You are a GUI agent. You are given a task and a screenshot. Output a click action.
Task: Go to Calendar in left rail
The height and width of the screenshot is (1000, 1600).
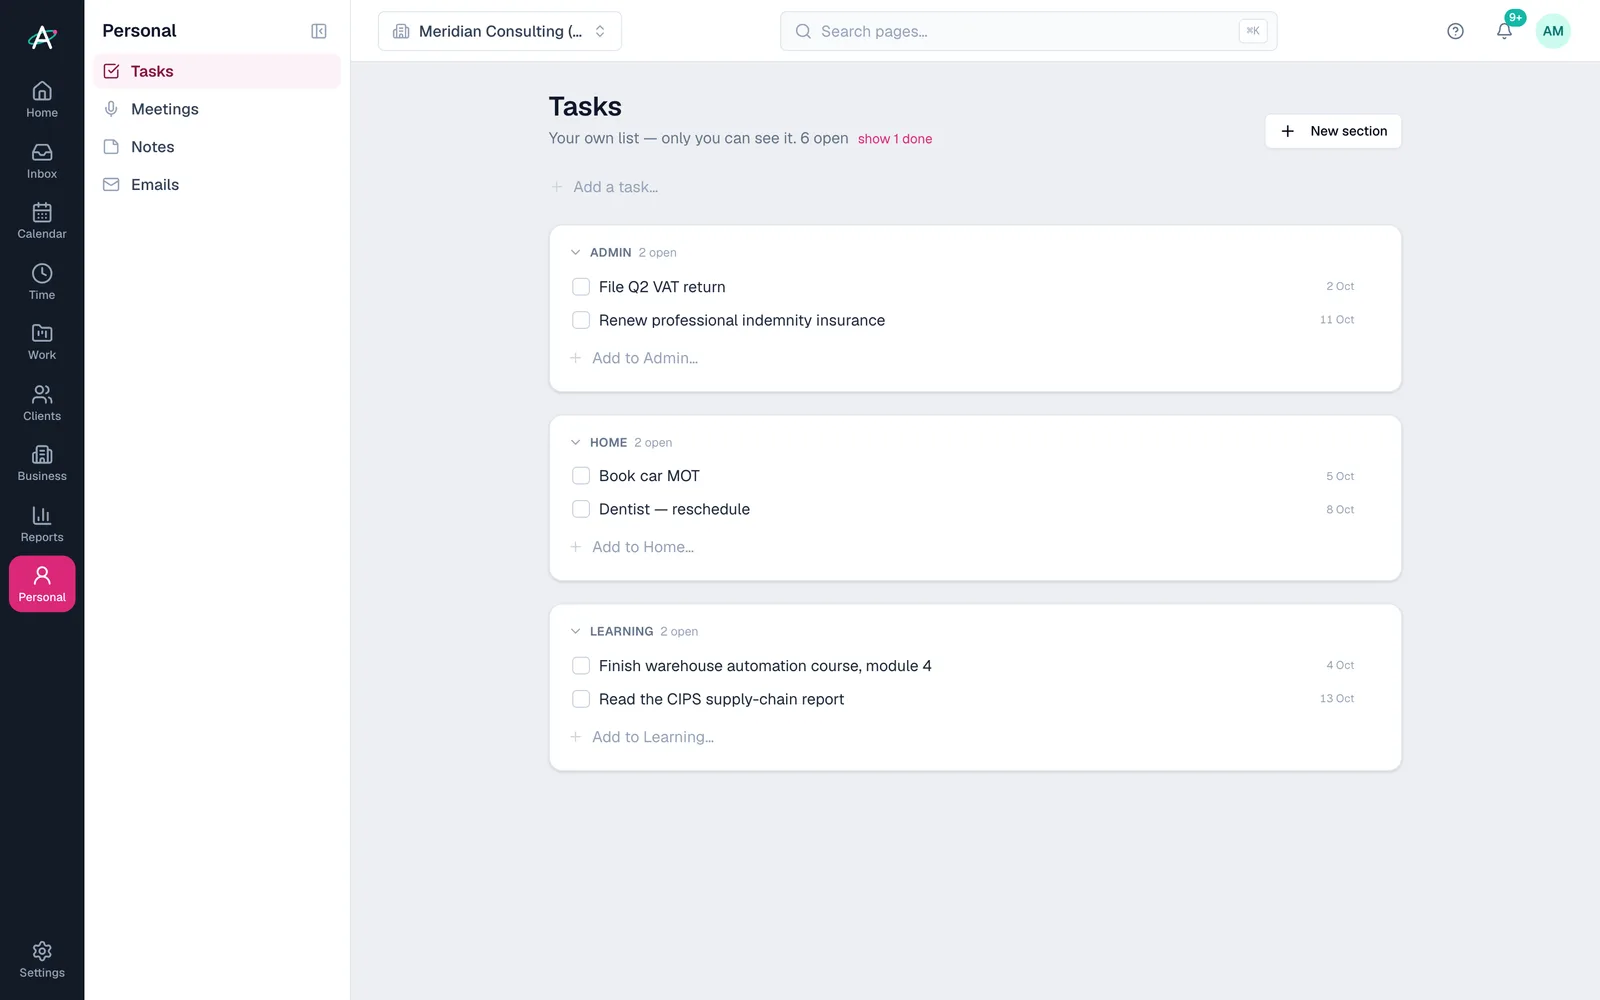(42, 221)
